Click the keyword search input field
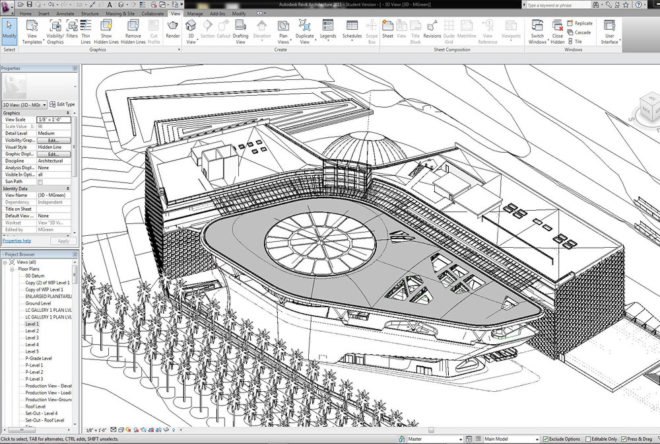The height and width of the screenshot is (444, 660). click(557, 5)
